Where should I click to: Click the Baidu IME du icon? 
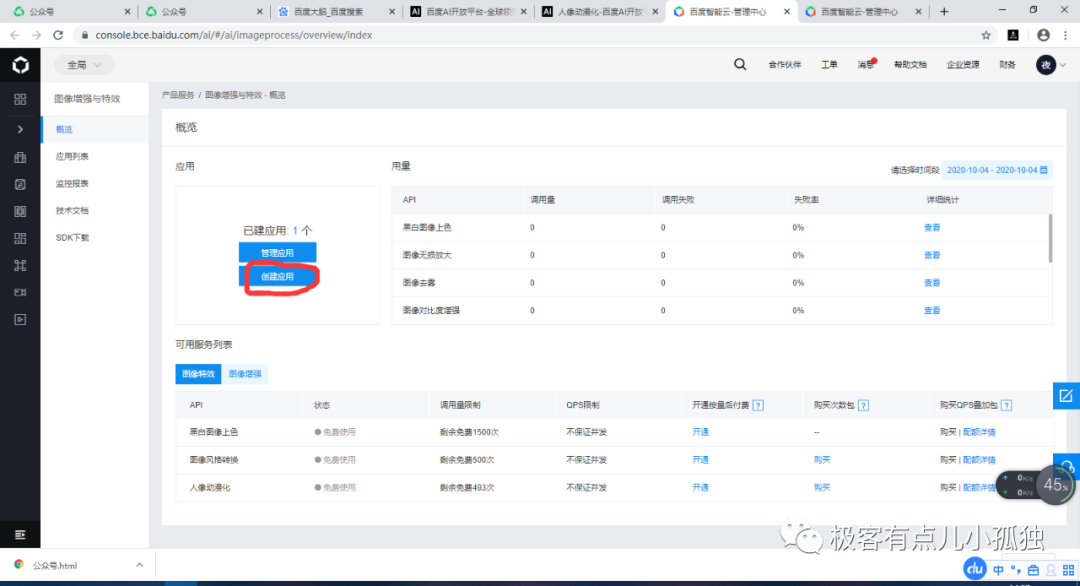click(x=975, y=569)
